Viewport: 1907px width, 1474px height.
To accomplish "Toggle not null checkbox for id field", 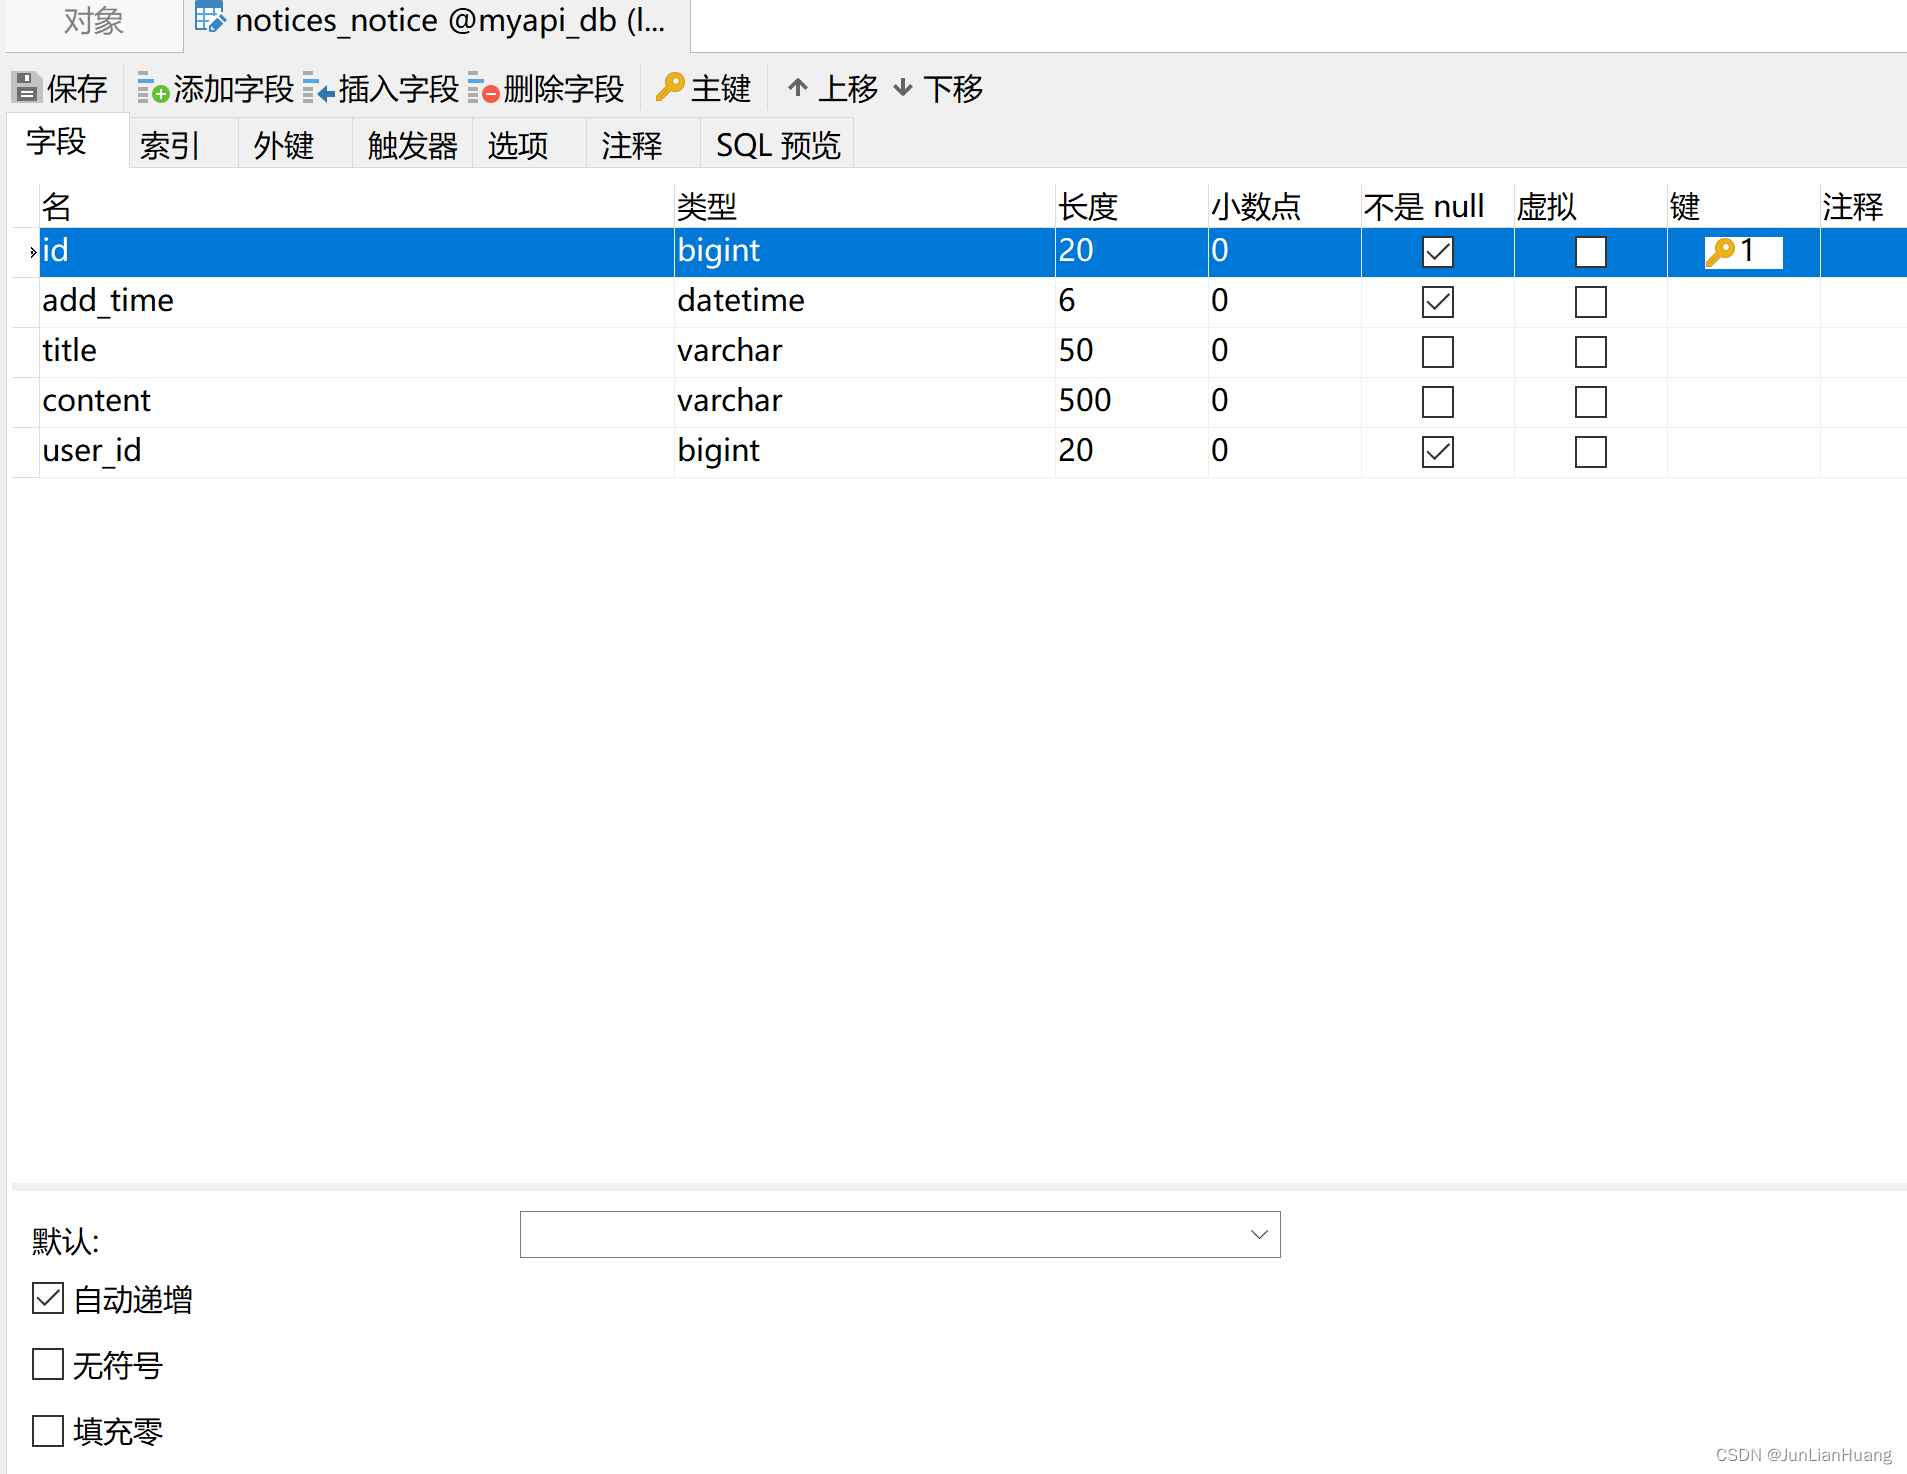I will coord(1437,252).
